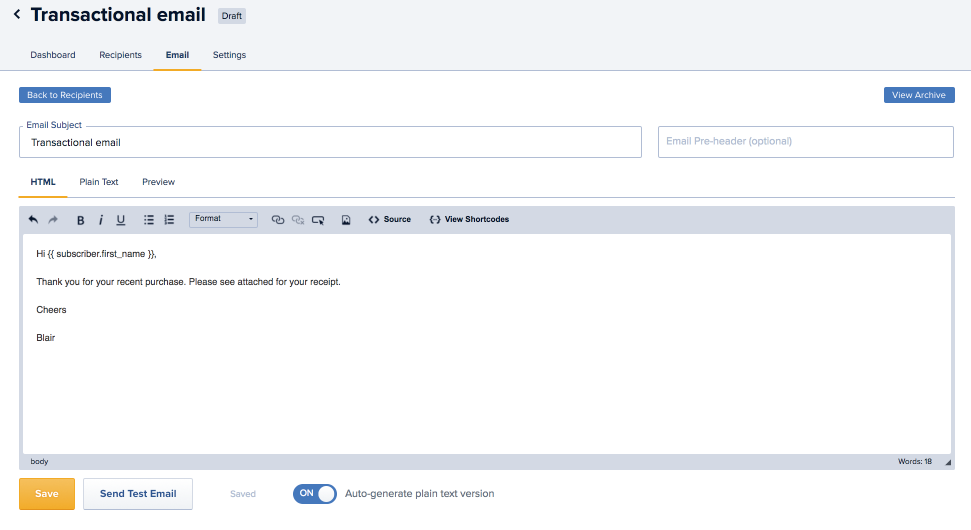Open the Format dropdown

pos(223,219)
